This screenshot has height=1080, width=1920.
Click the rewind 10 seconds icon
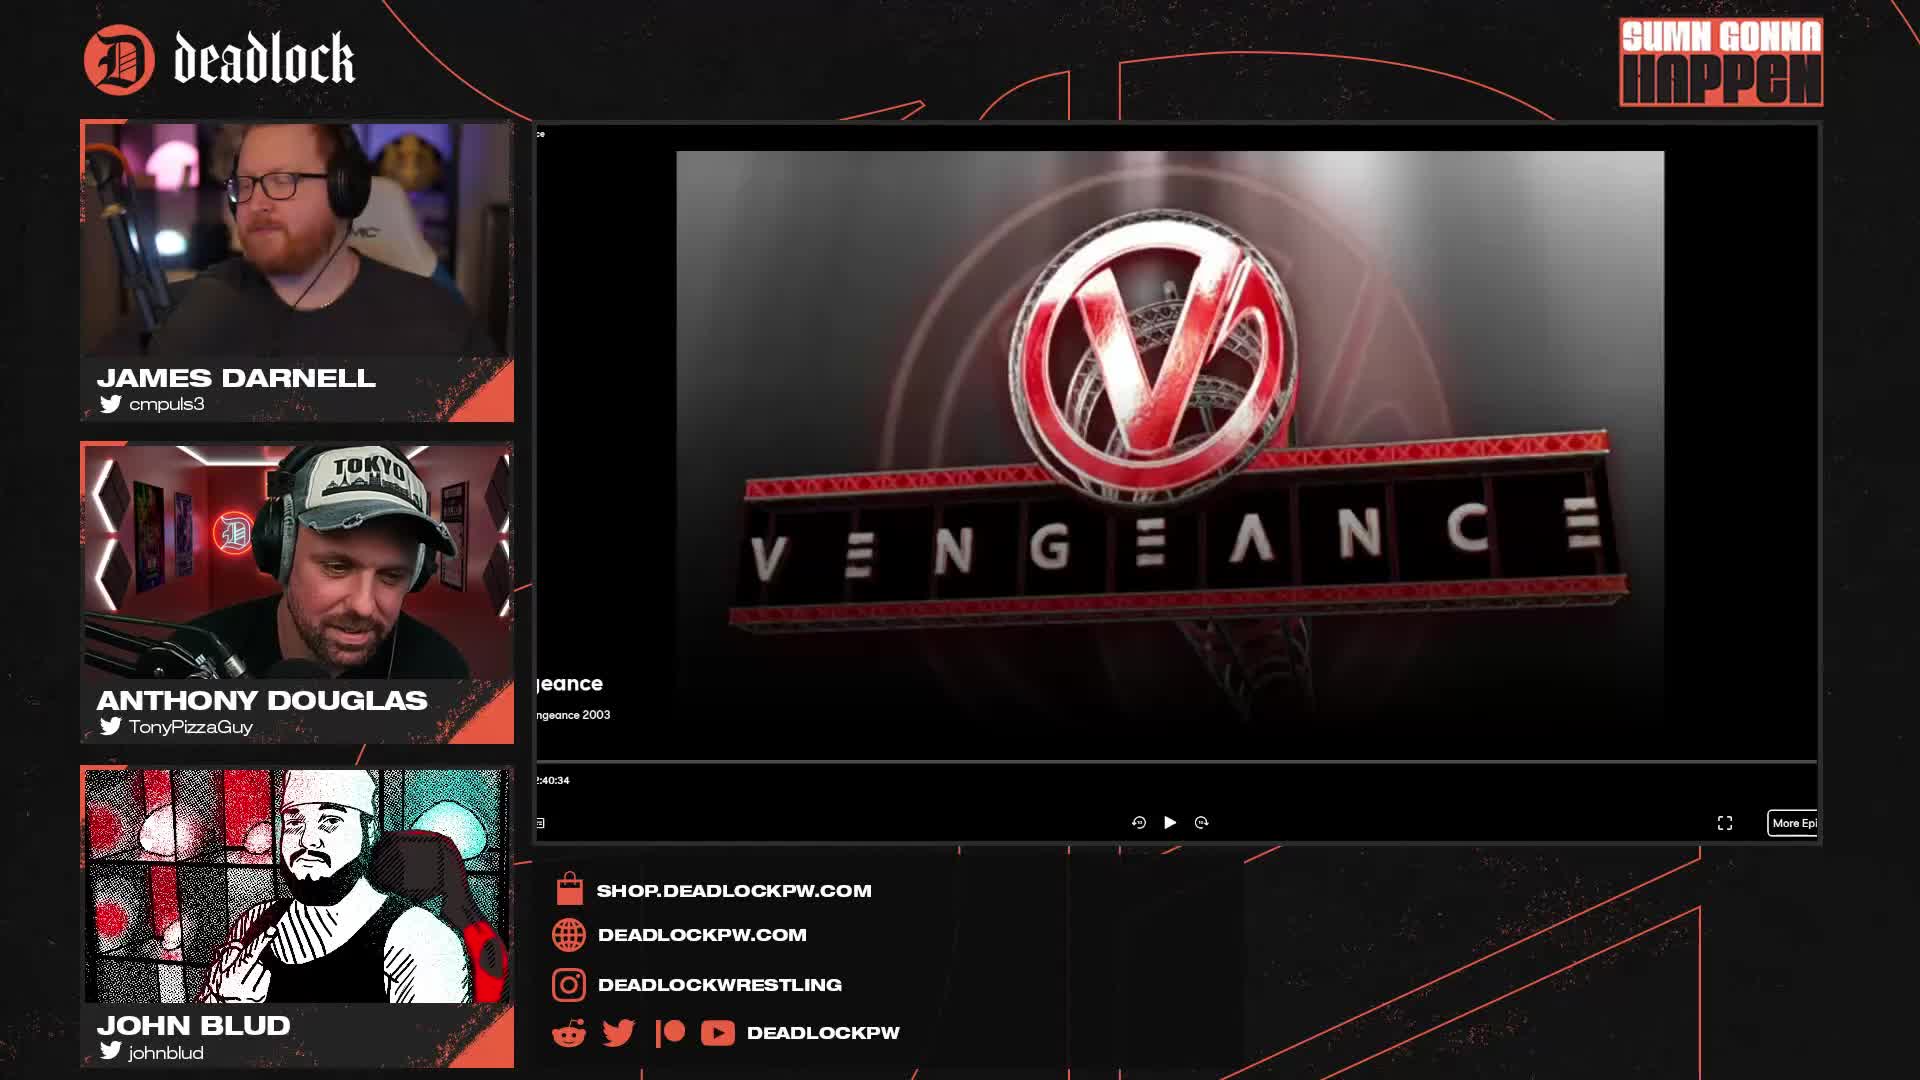pos(1138,822)
